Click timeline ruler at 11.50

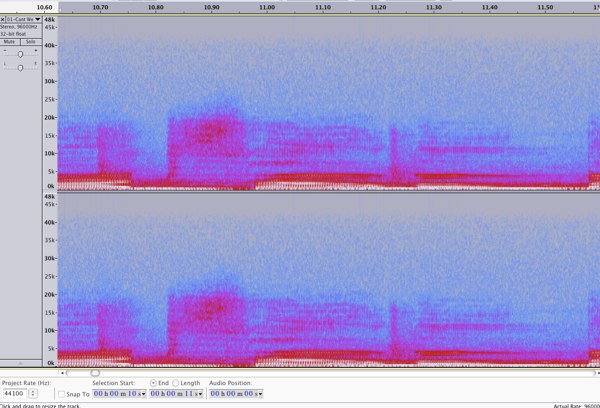545,7
